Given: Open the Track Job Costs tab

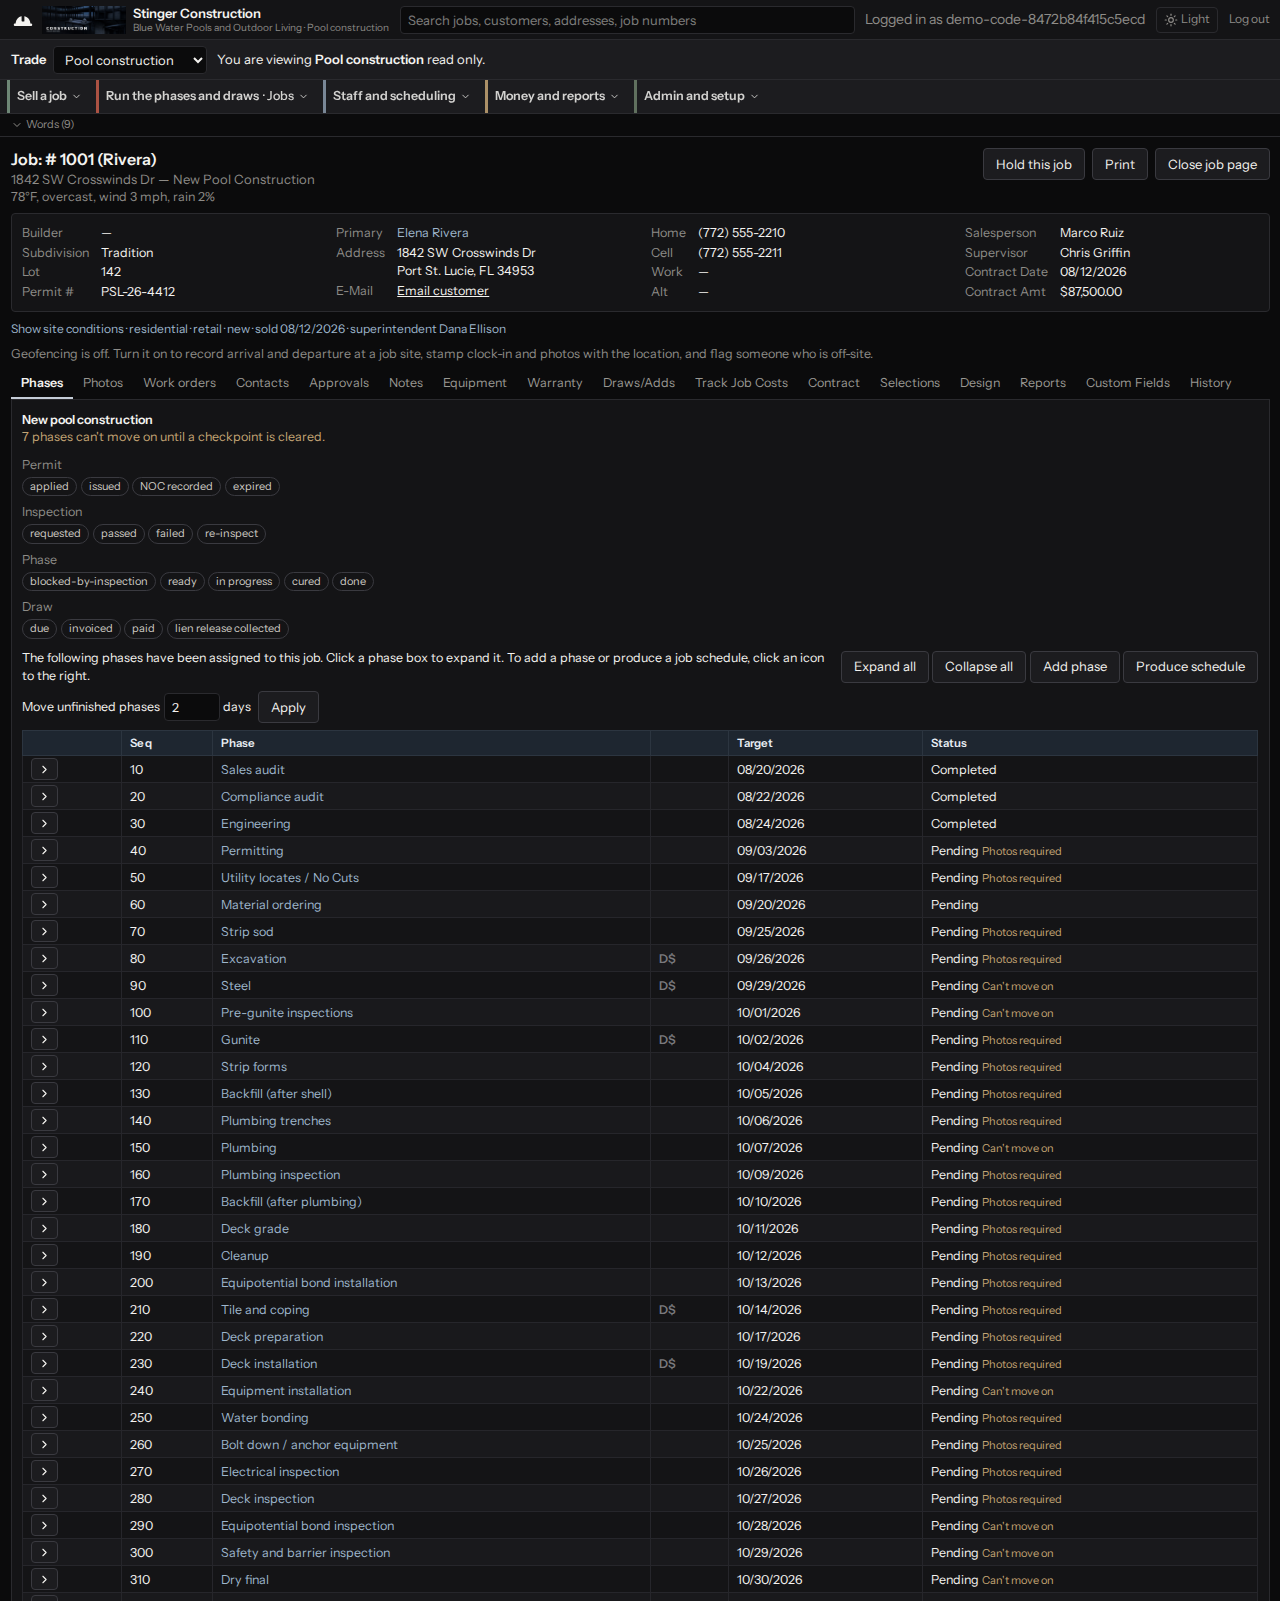Looking at the screenshot, I should pyautogui.click(x=742, y=383).
